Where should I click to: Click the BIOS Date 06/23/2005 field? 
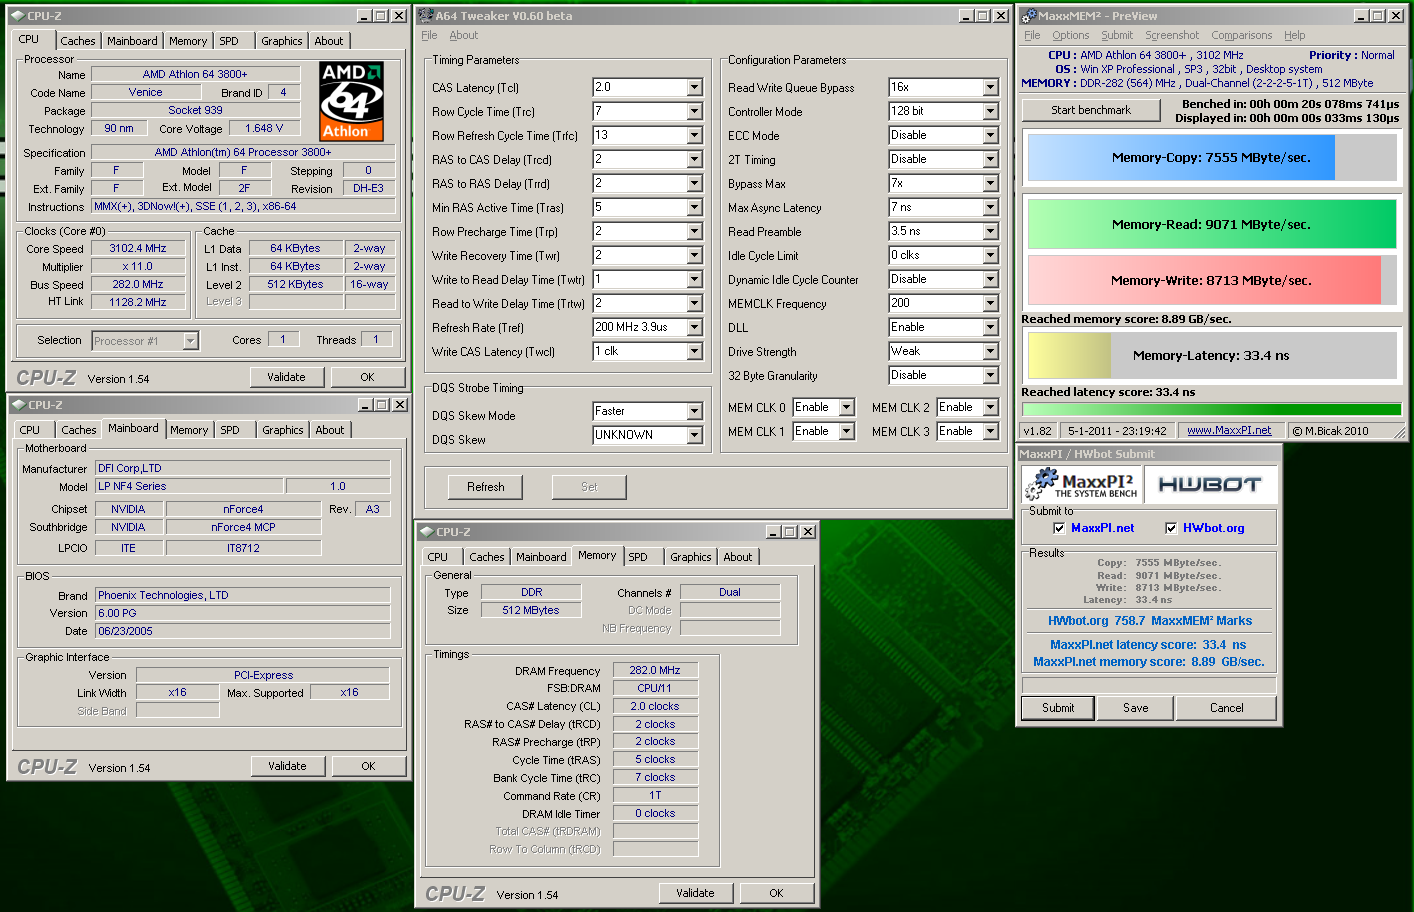(x=242, y=631)
